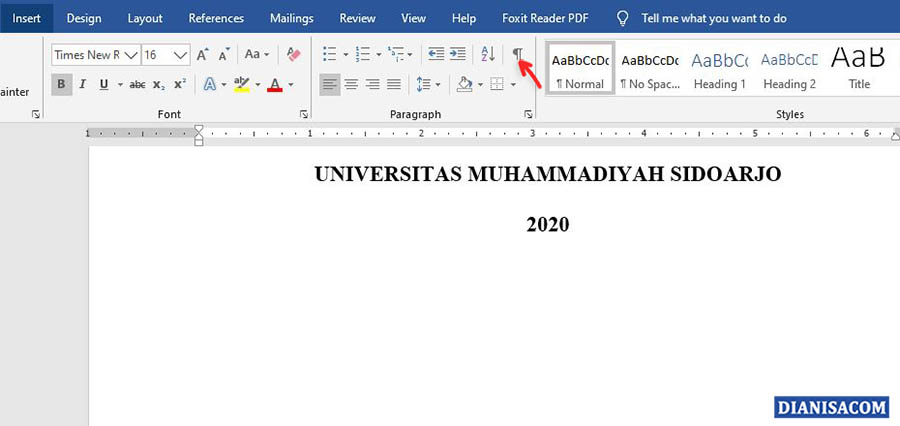Open the References tab
Screen dimensions: 900x426
click(x=216, y=18)
